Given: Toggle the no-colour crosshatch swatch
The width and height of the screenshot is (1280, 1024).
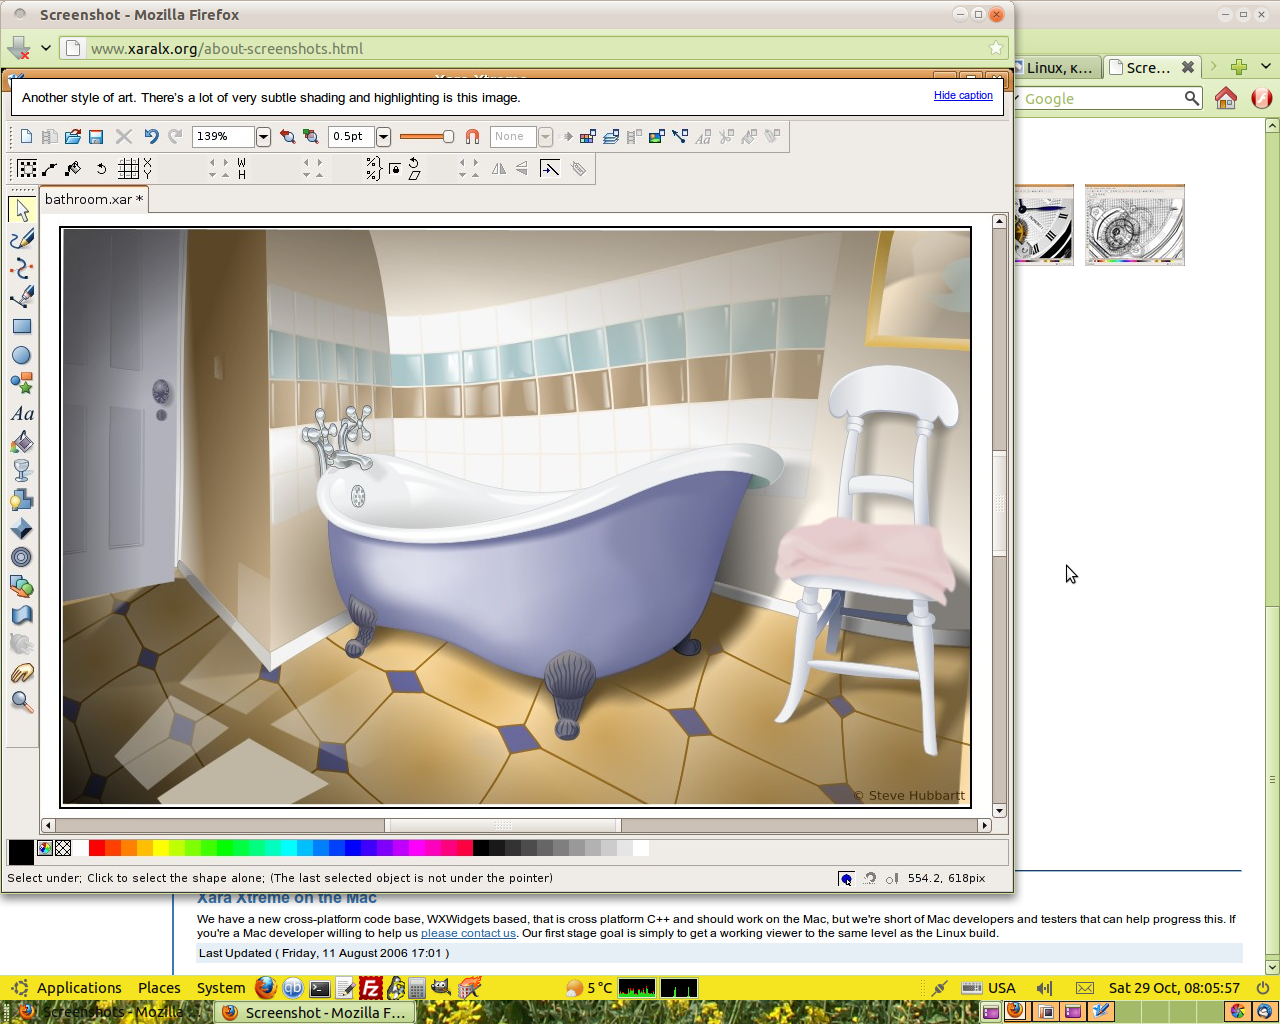Looking at the screenshot, I should point(63,849).
